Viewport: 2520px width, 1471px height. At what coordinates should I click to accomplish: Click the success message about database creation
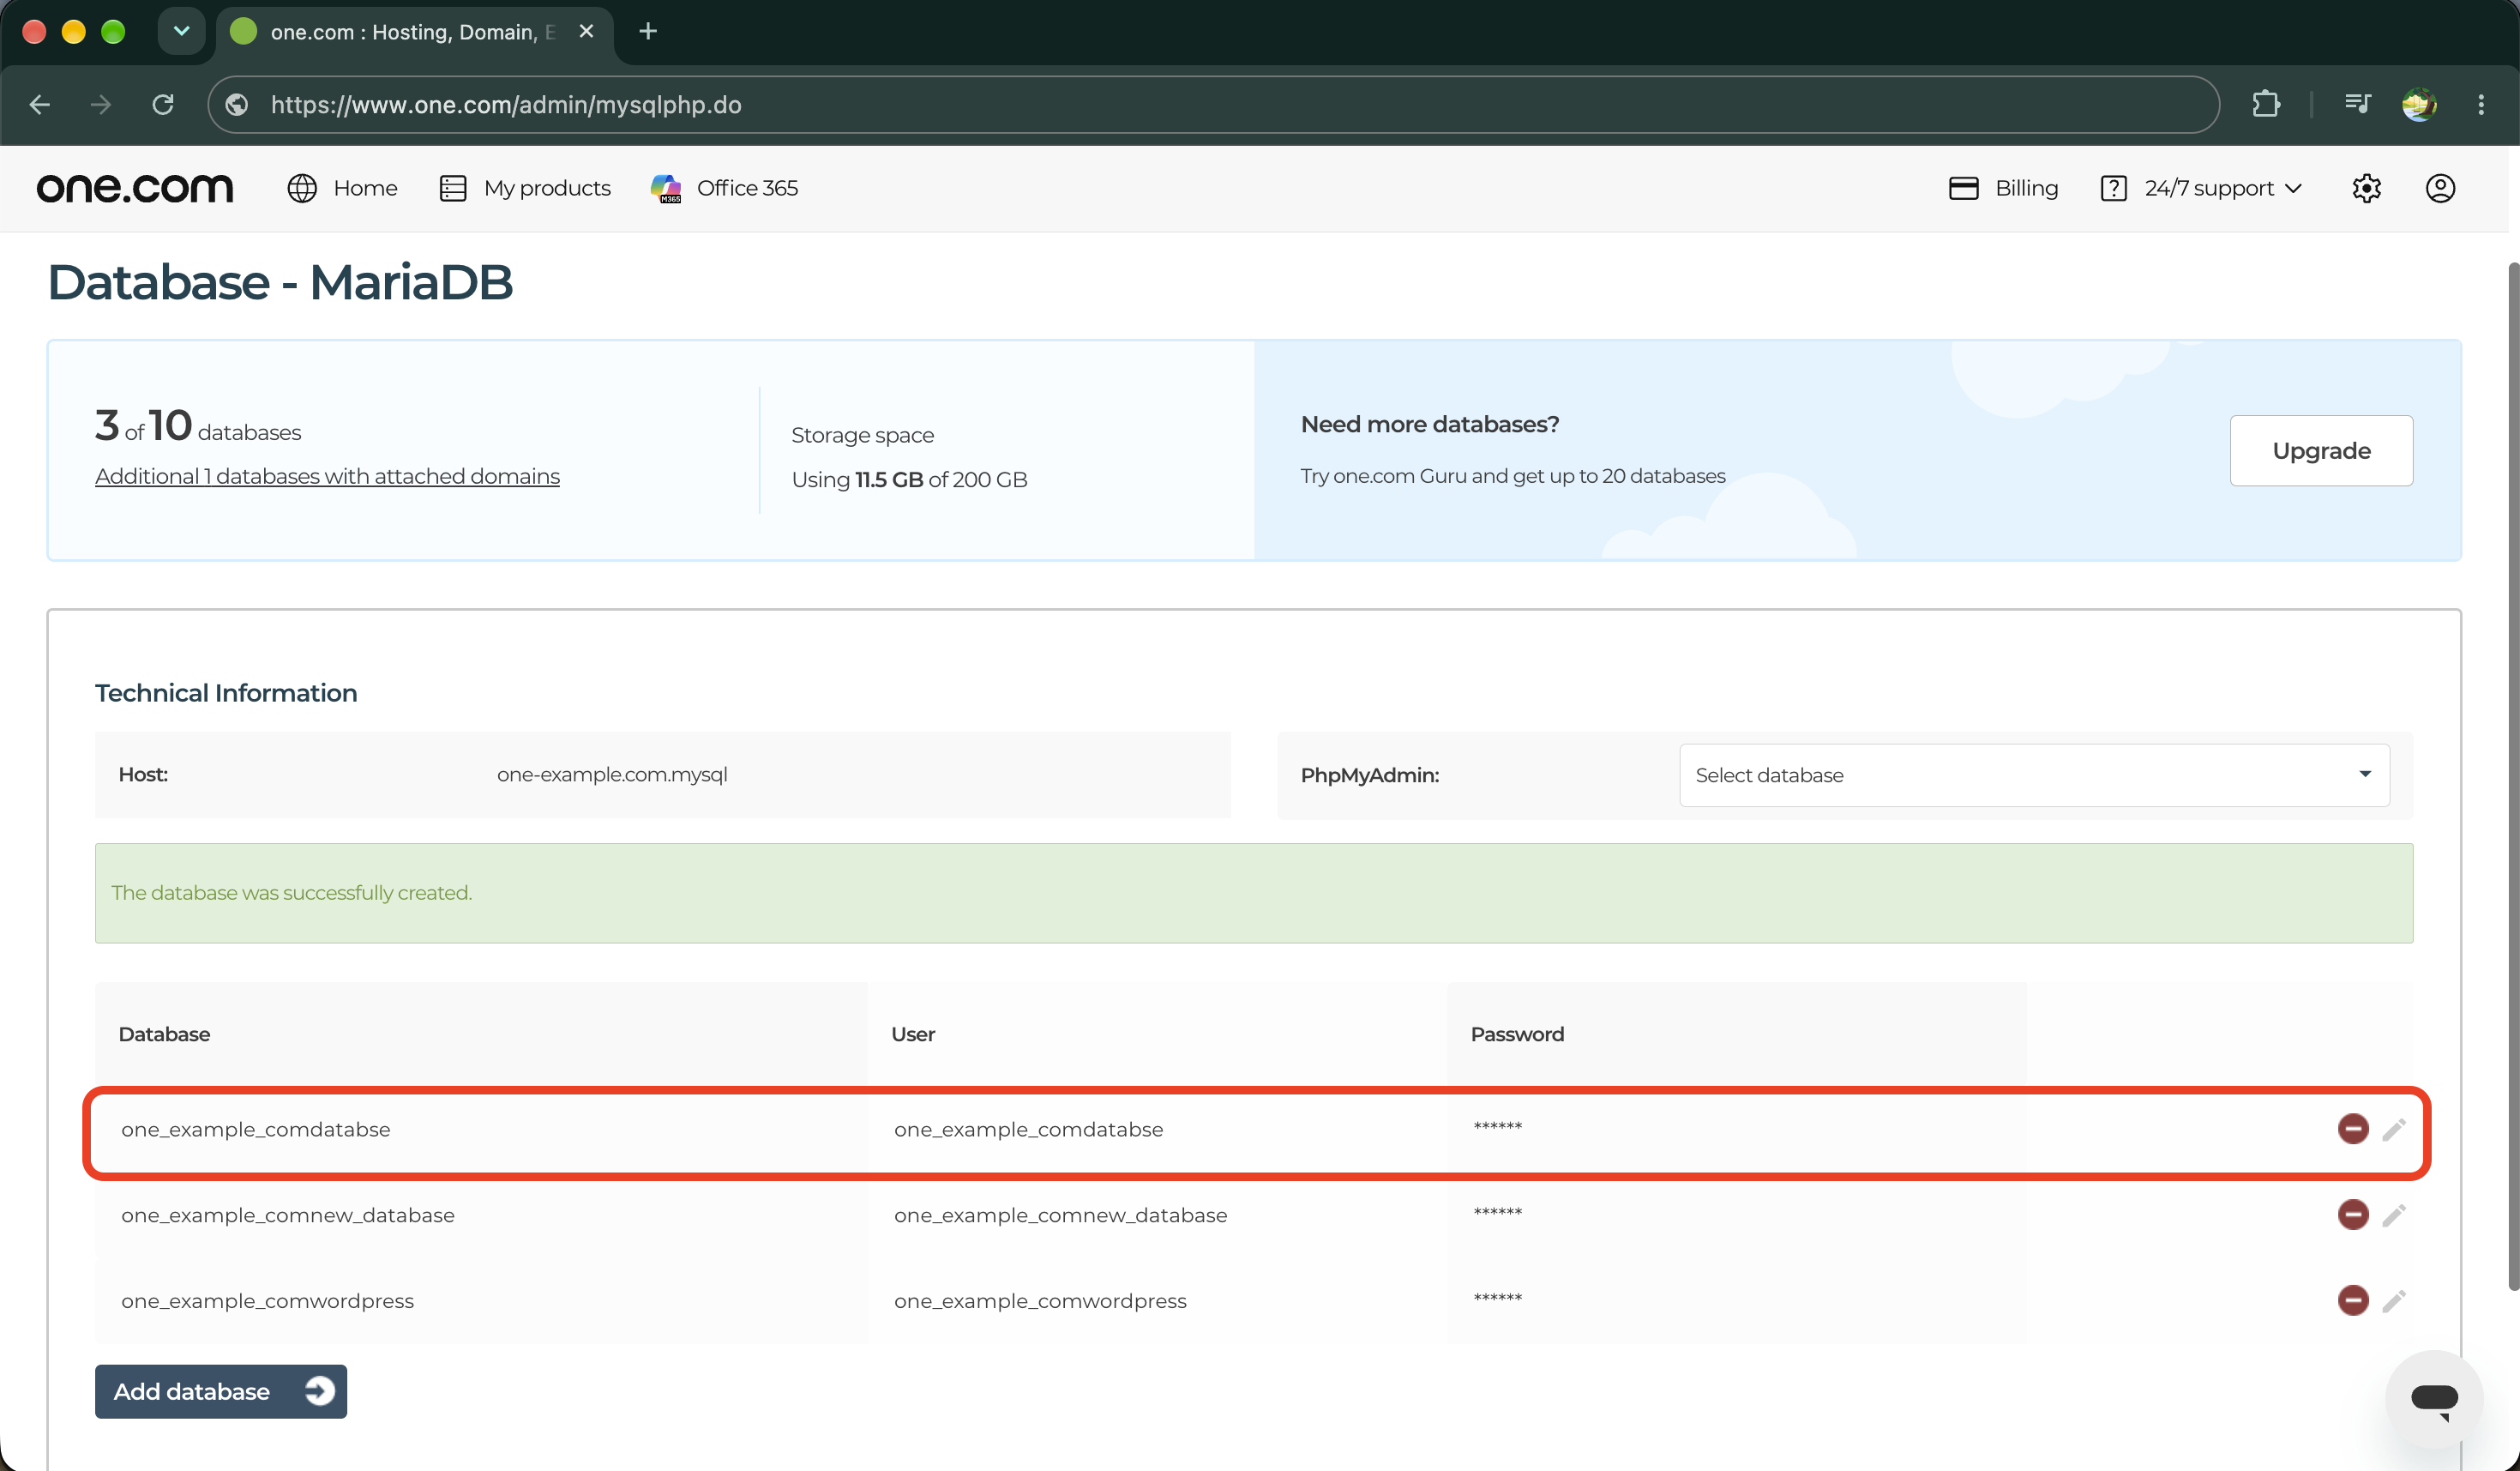pyautogui.click(x=1254, y=893)
